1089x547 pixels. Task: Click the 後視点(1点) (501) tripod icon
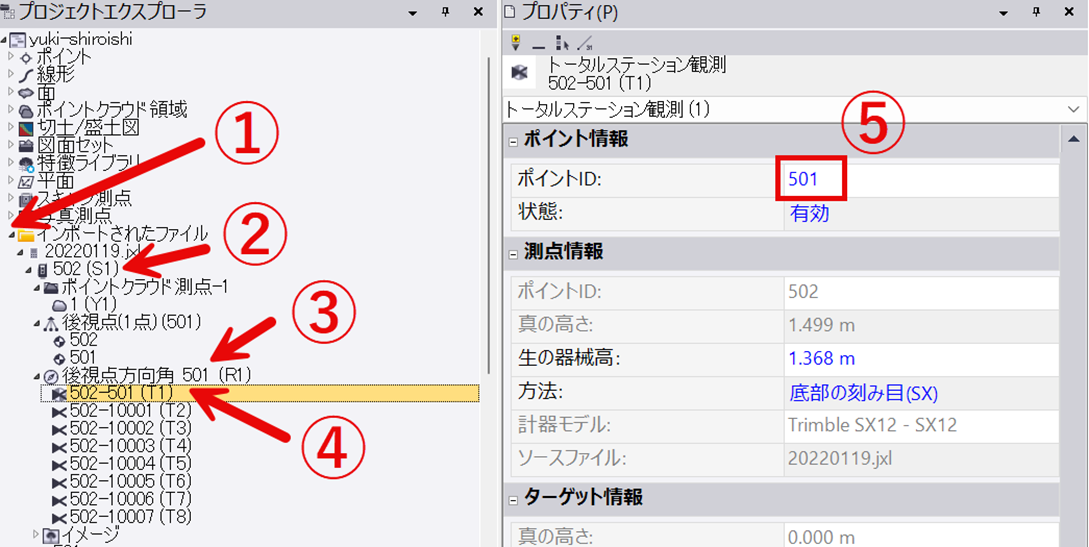click(50, 322)
